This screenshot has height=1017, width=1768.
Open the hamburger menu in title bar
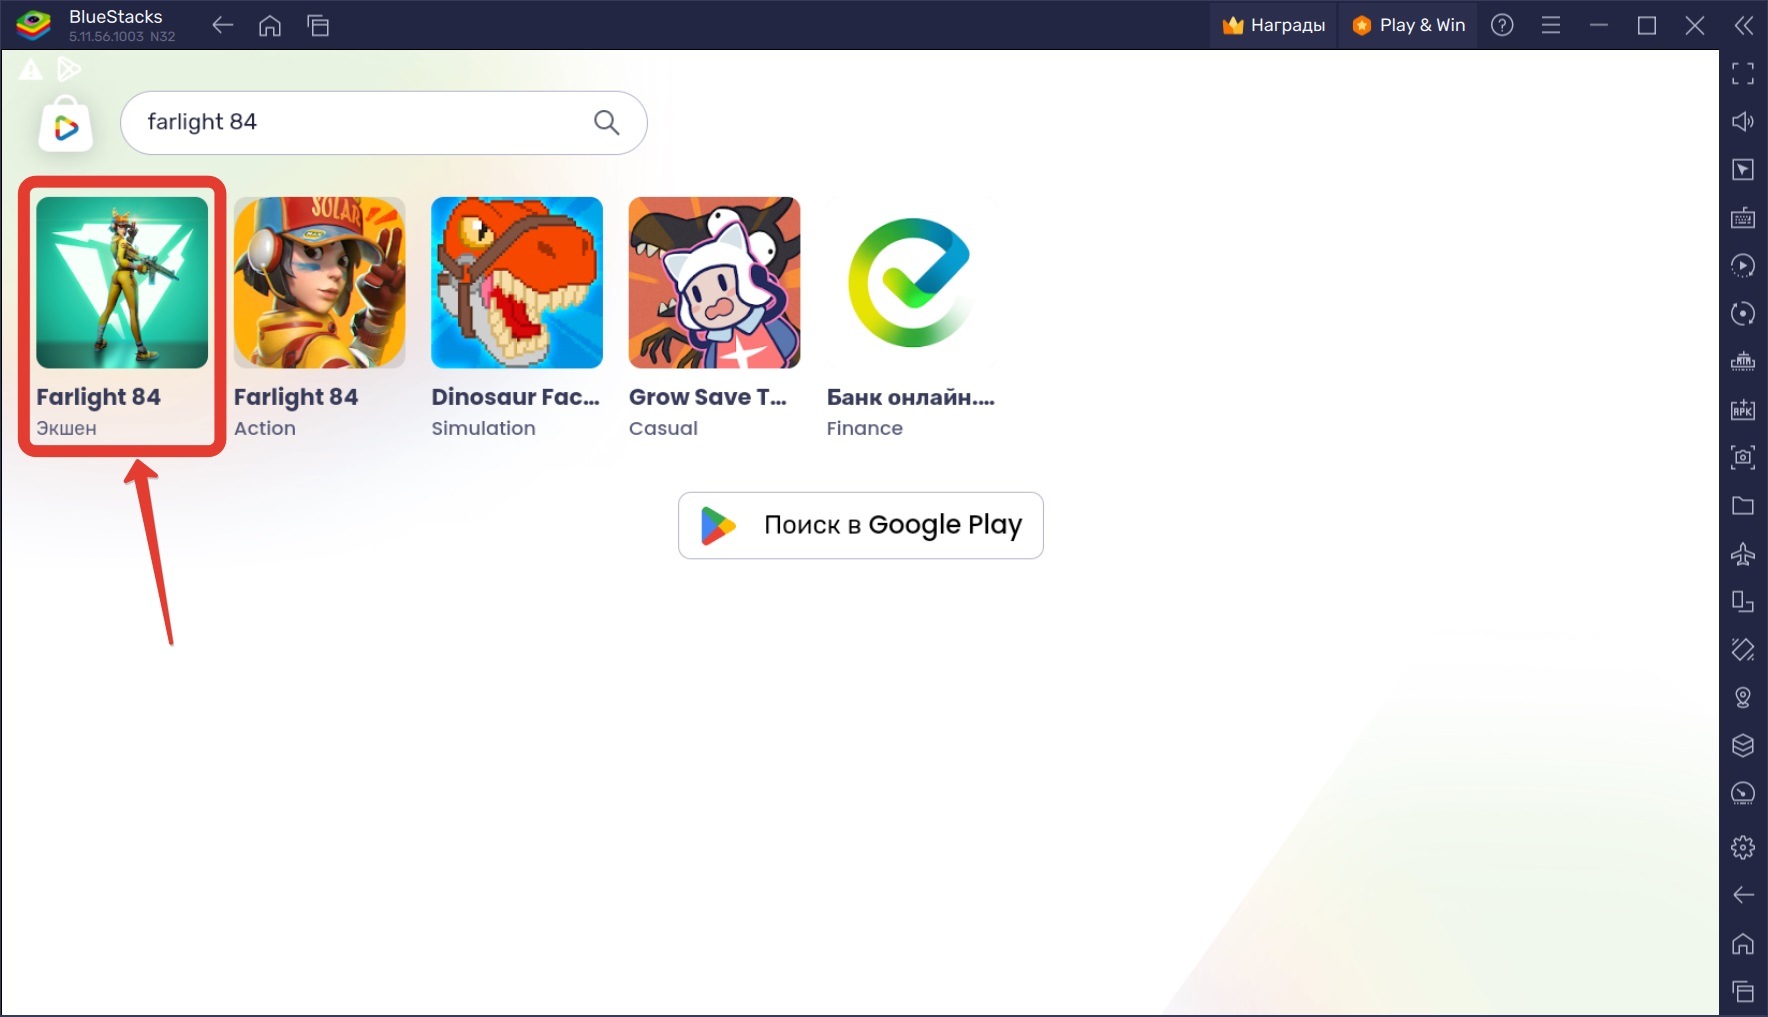1551,25
